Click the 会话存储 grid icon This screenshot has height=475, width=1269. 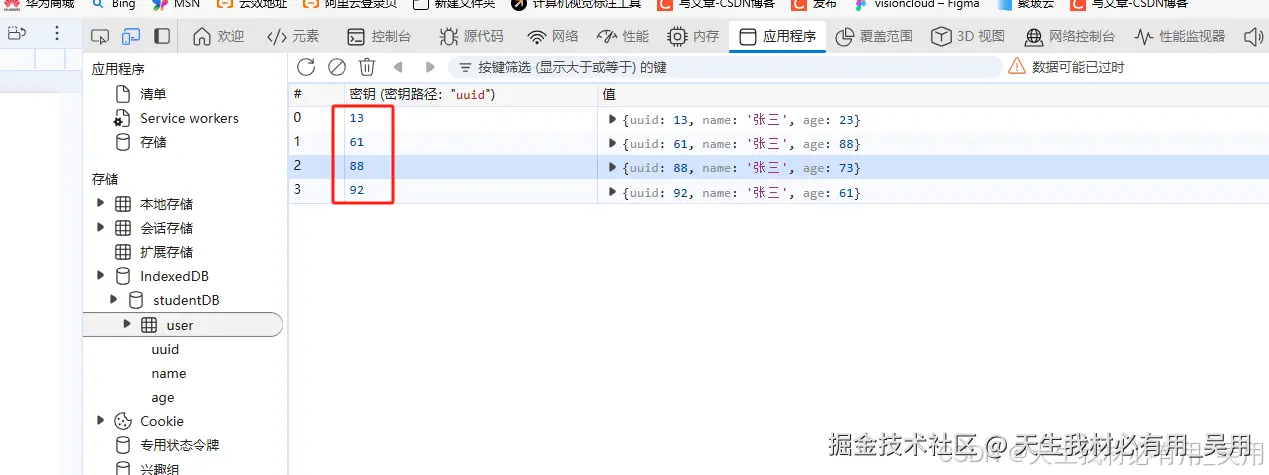click(x=123, y=228)
